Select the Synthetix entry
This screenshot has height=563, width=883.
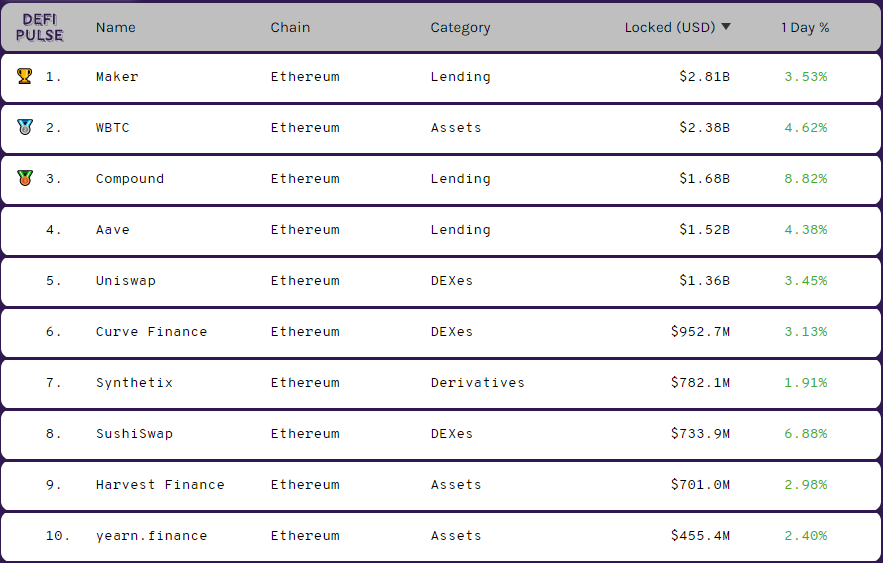coord(134,383)
